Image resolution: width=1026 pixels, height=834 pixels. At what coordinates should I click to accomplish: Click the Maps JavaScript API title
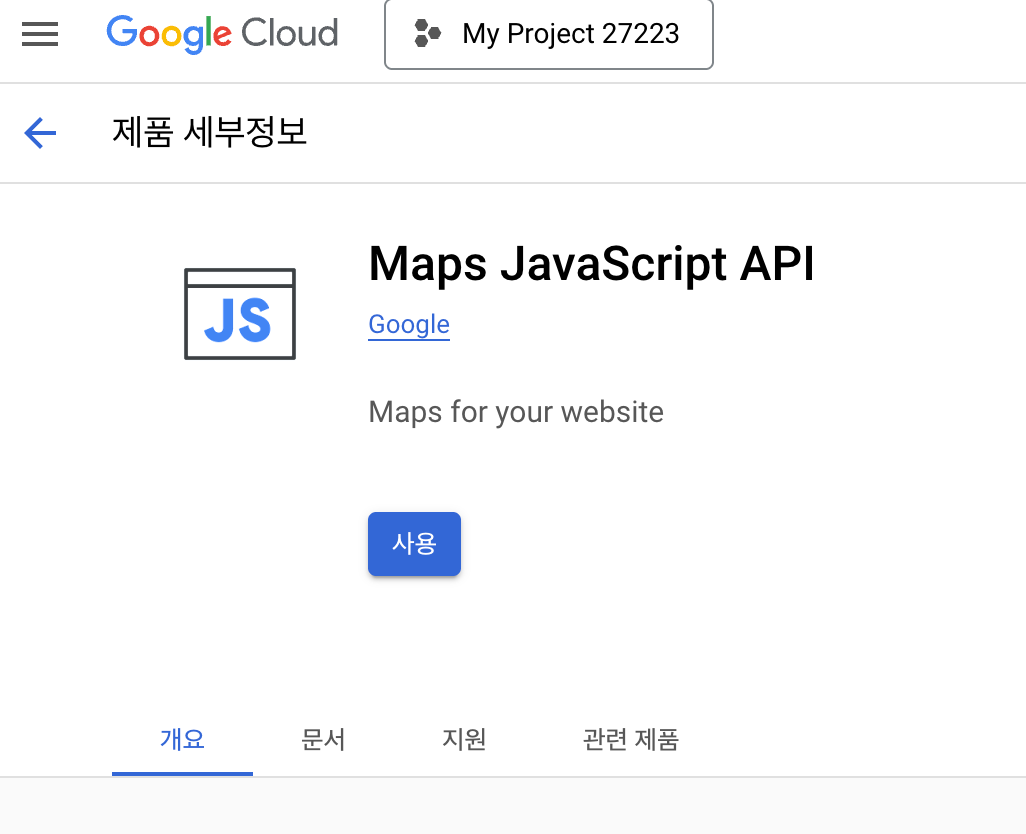point(592,264)
